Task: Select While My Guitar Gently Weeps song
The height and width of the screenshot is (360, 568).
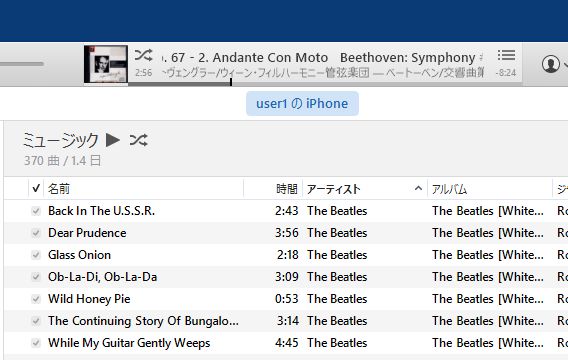Action: [x=129, y=343]
